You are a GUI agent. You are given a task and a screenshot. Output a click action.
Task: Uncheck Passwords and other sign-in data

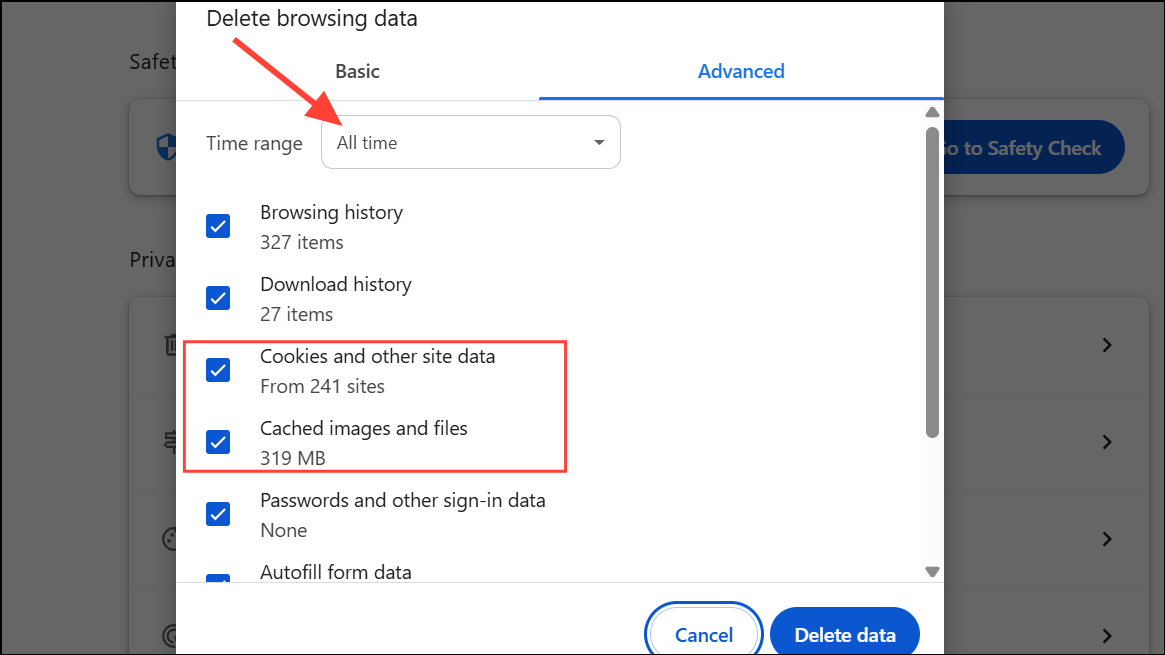218,514
